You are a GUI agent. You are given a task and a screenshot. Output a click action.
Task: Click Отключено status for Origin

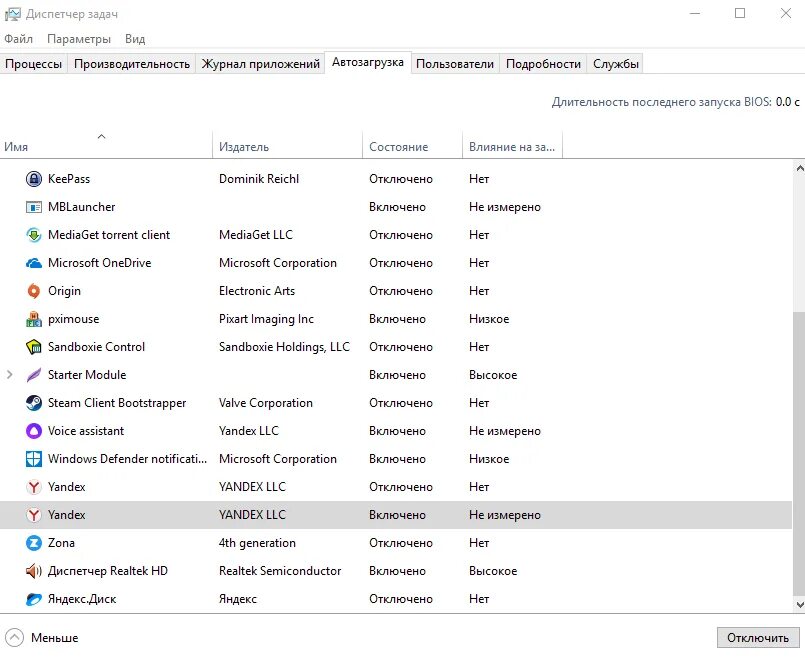coord(400,291)
